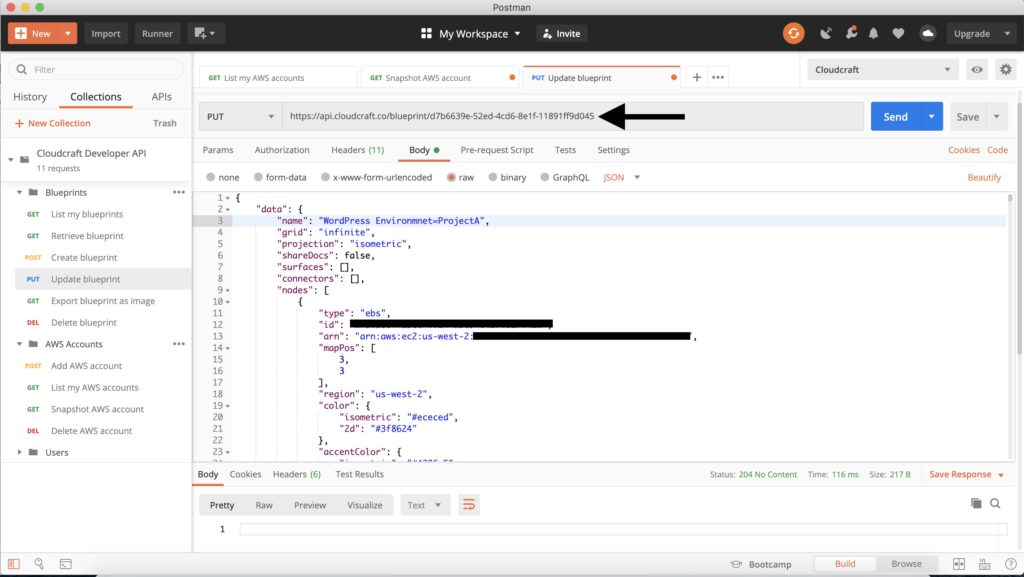Open the Capture requests satellite icon
The height and width of the screenshot is (577, 1024).
pyautogui.click(x=823, y=33)
